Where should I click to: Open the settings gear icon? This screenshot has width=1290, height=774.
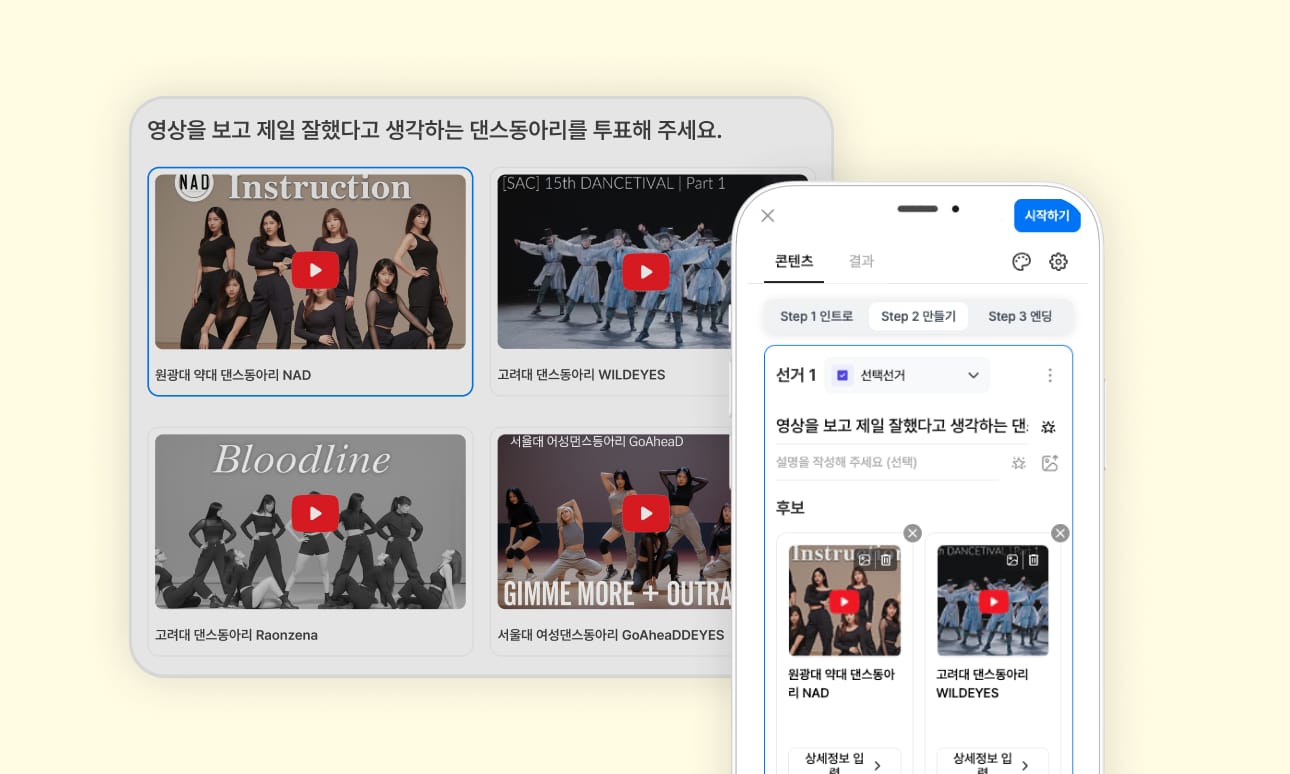pyautogui.click(x=1058, y=262)
